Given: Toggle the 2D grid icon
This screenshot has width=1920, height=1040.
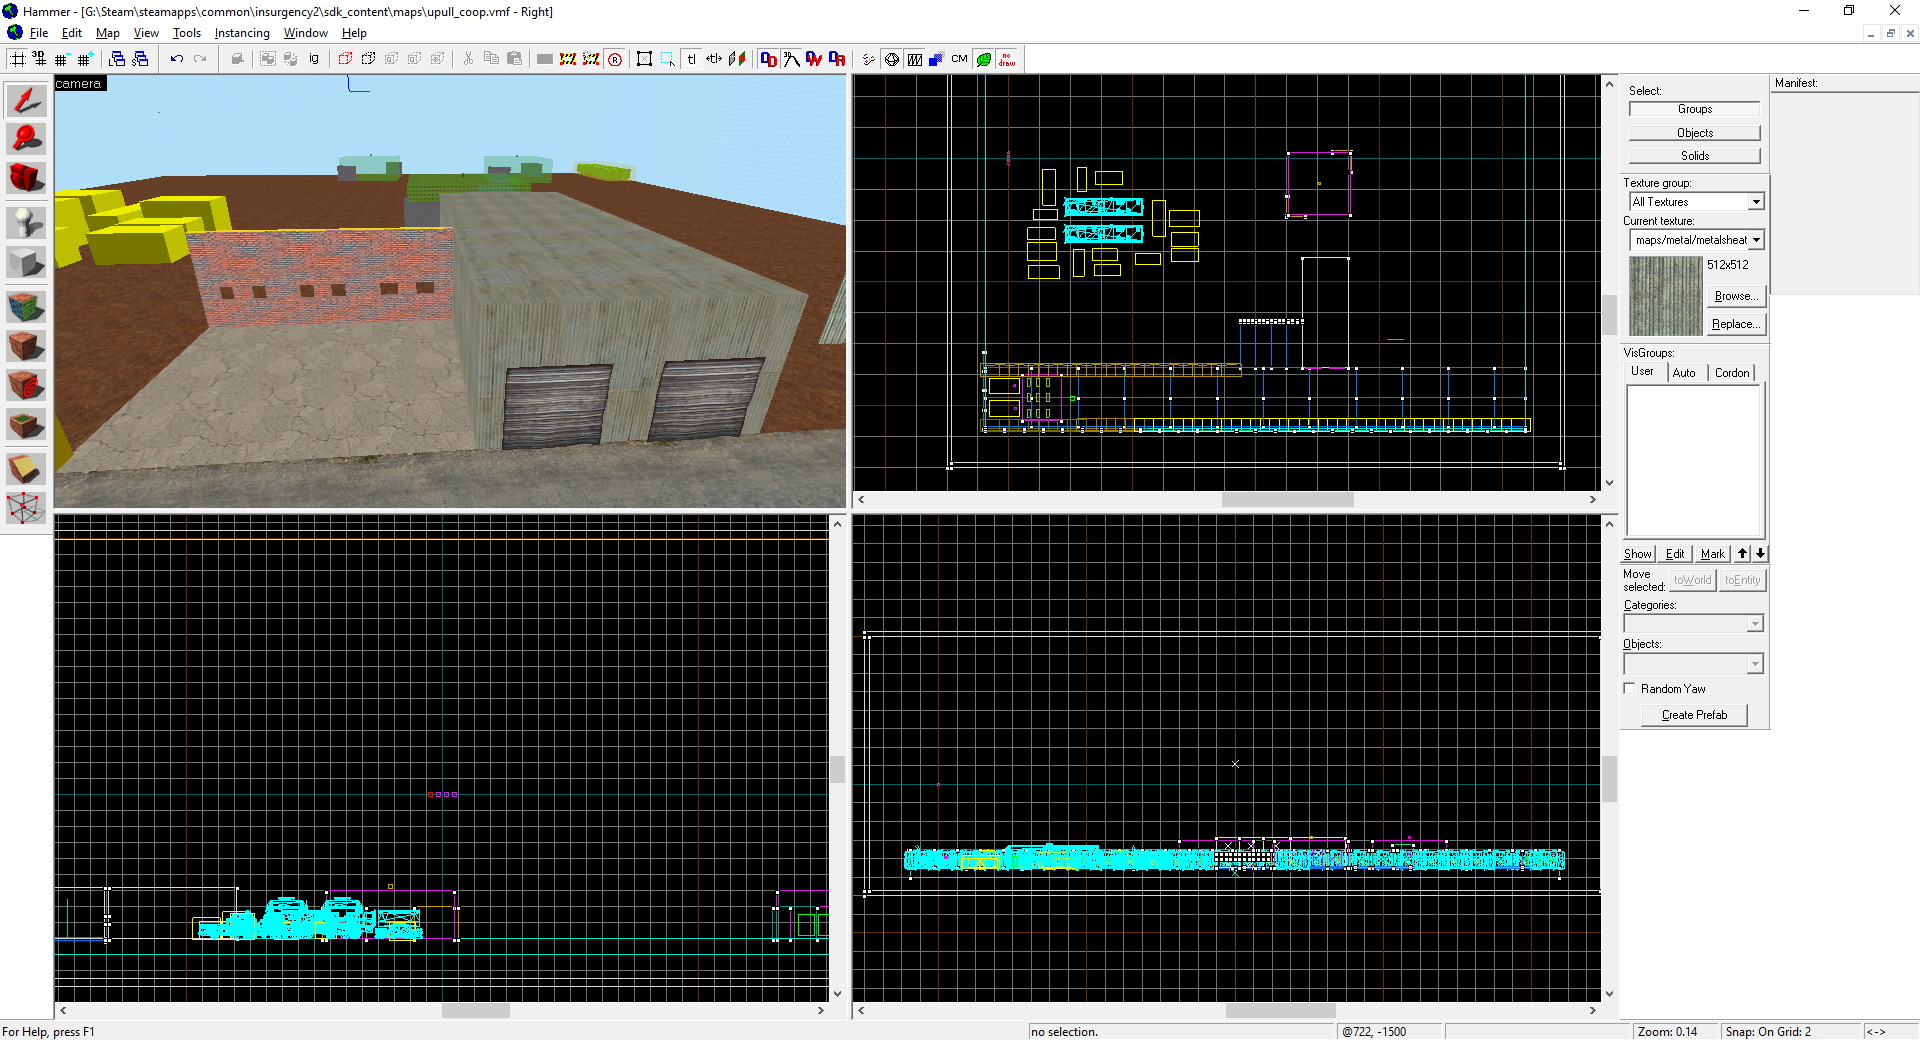Looking at the screenshot, I should (x=17, y=59).
